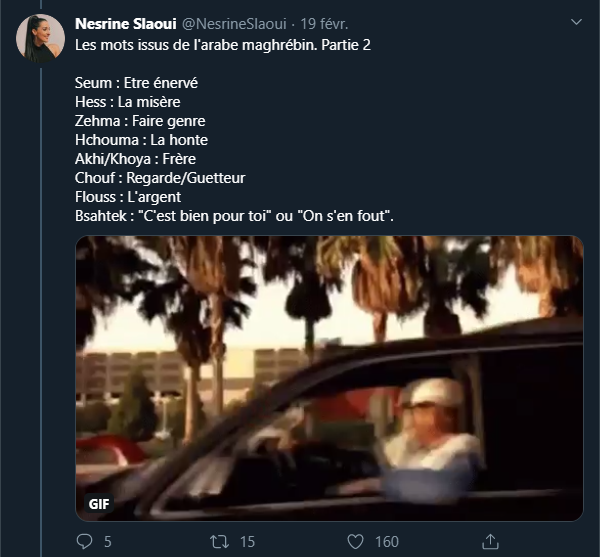
Task: Click the "Chouf : Regarde/Guetteur" text line
Action: (160, 178)
